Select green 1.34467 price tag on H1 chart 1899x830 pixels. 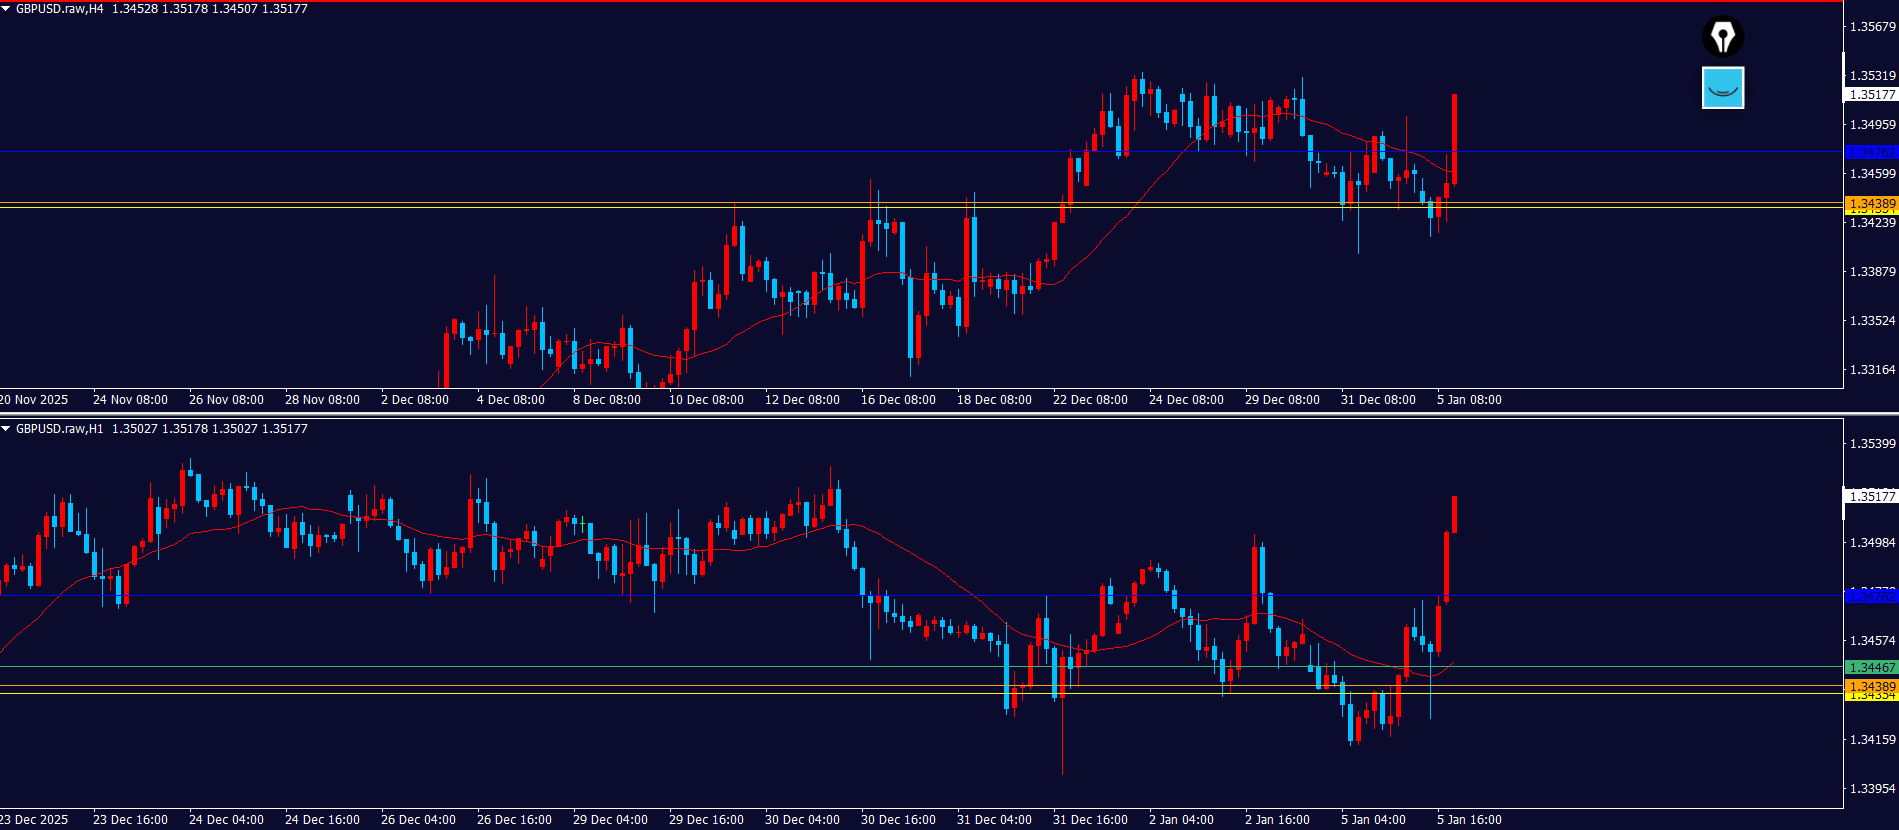click(x=1871, y=667)
